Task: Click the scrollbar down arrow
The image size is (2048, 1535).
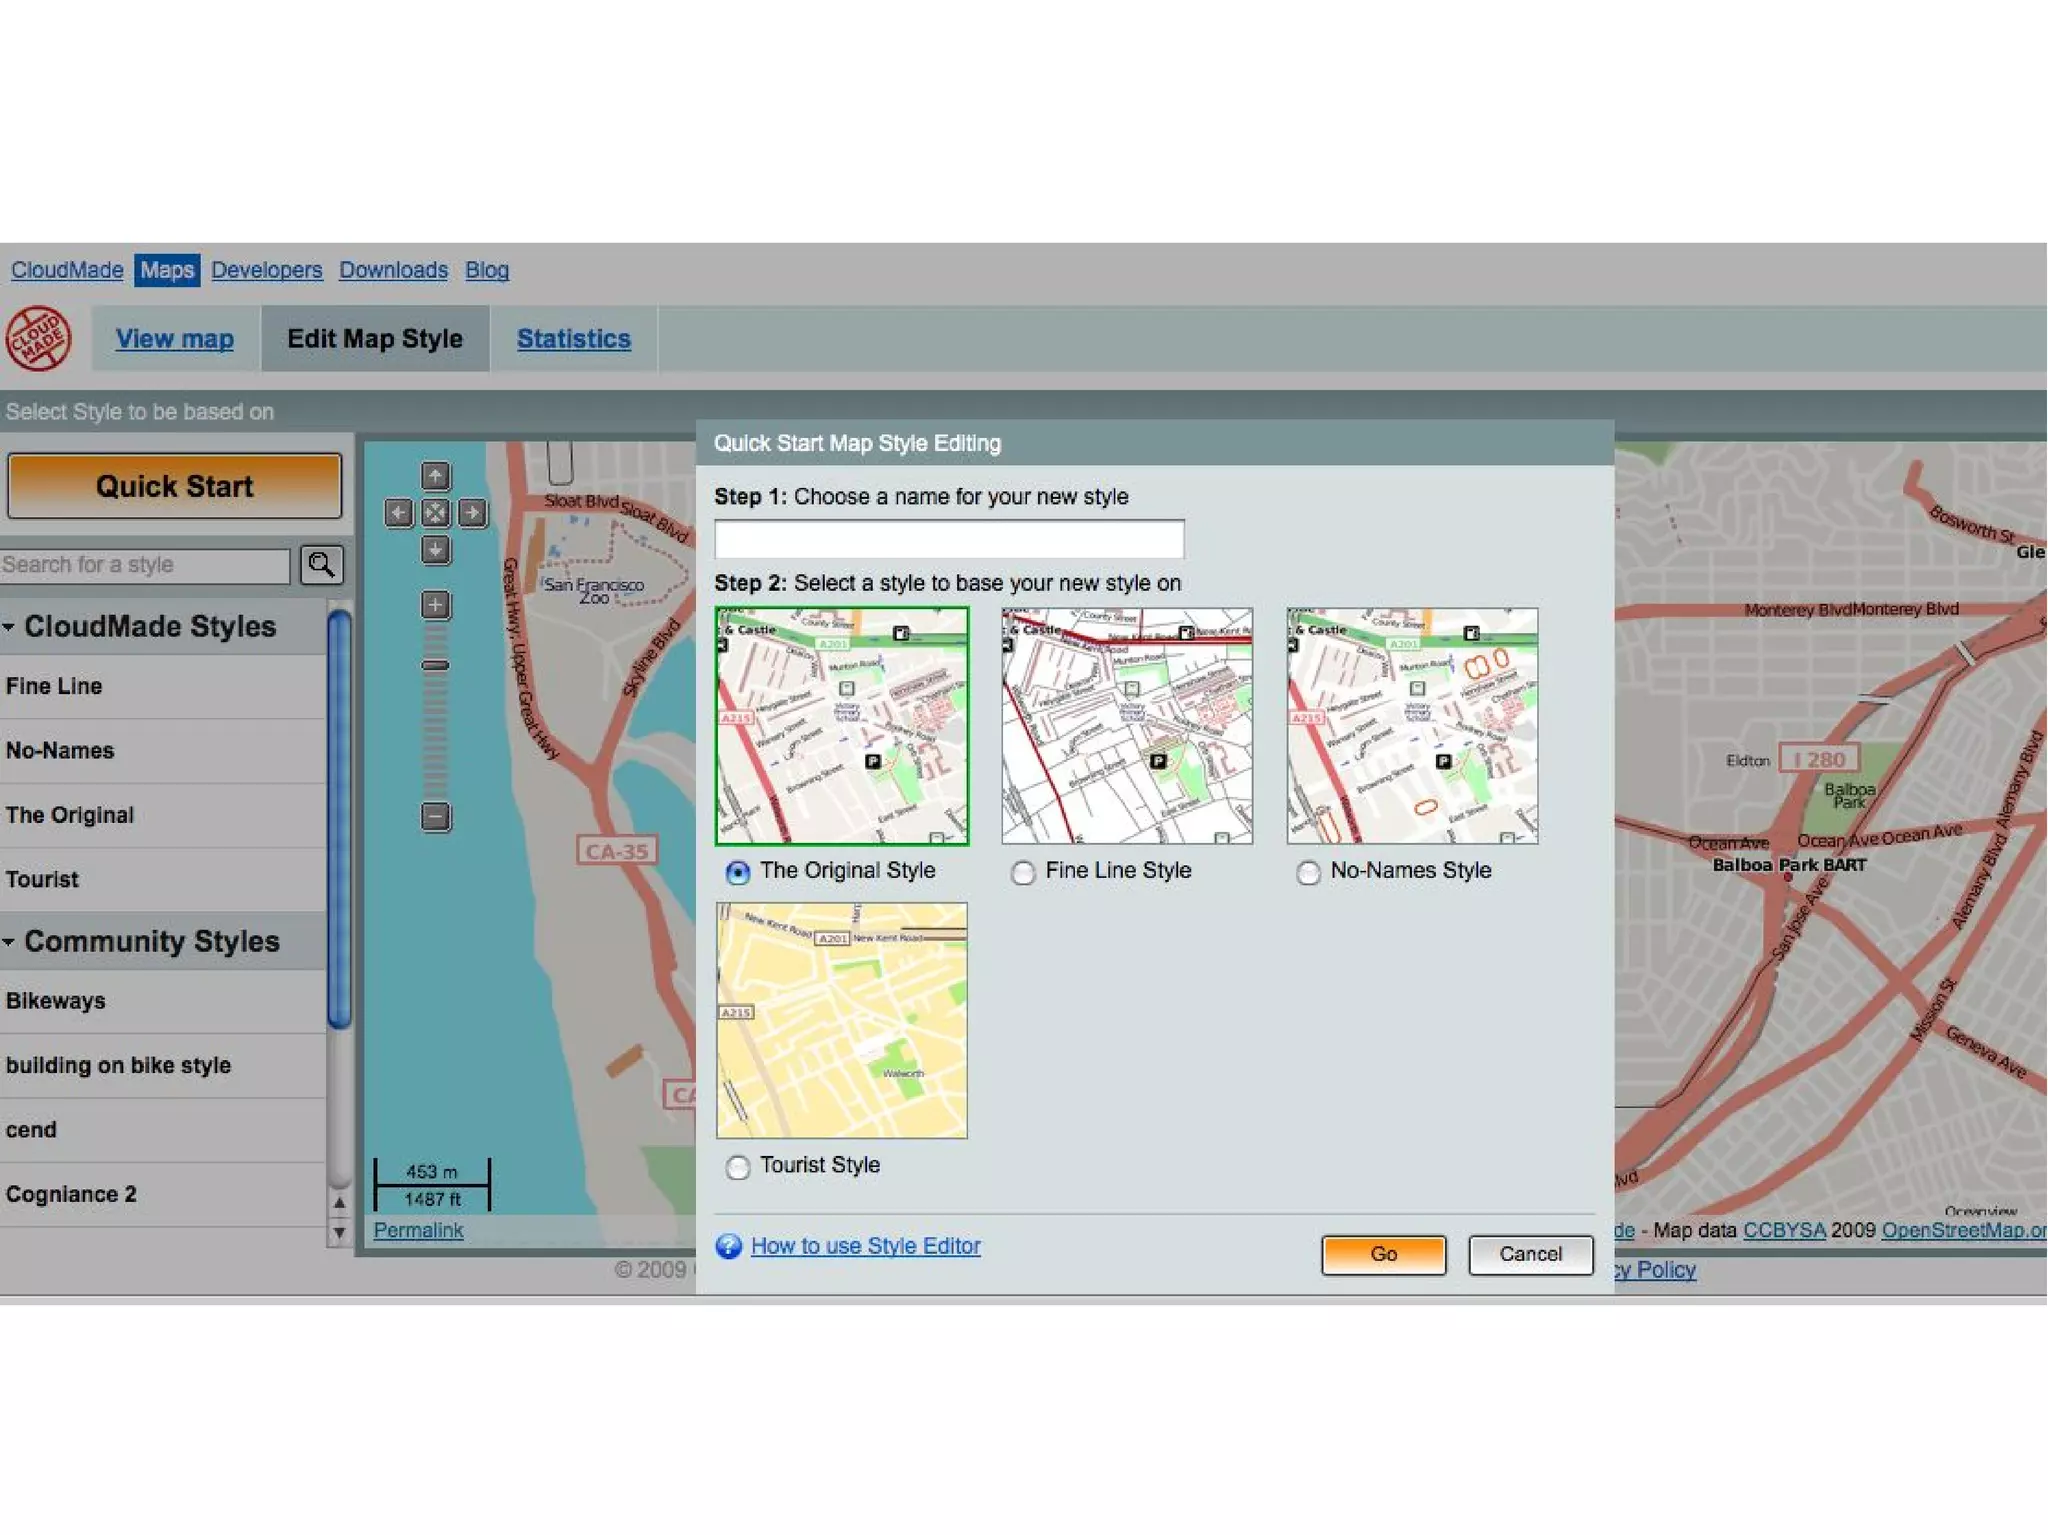Action: tap(339, 1233)
